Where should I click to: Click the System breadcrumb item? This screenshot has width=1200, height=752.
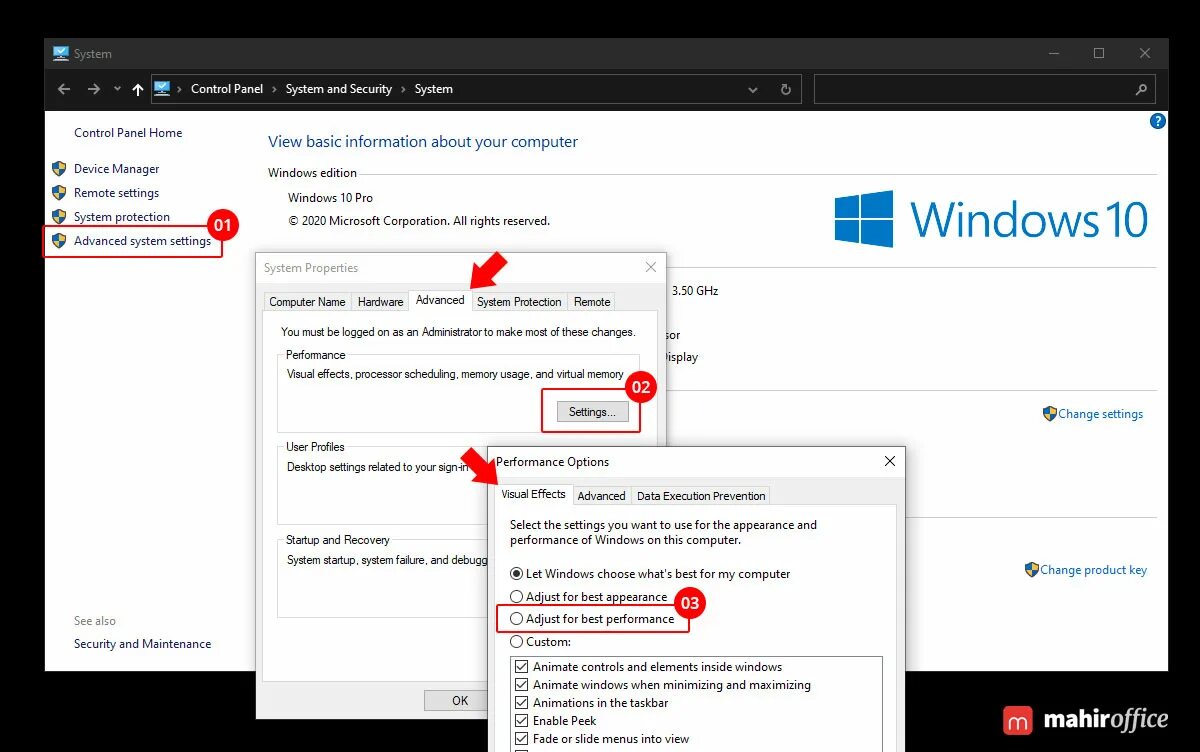tap(434, 89)
